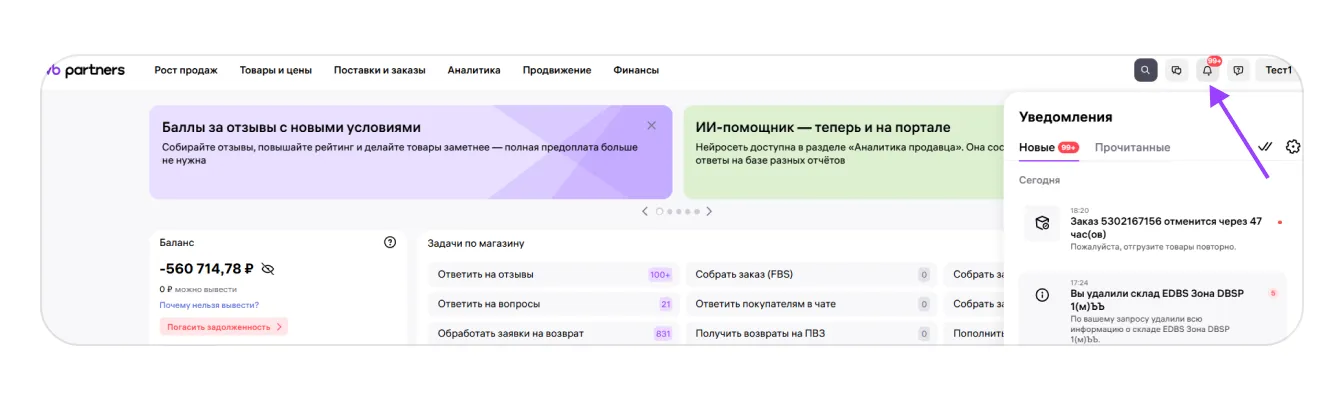Viewport: 1344px width, 400px height.
Task: Go to next banner slide arrow
Action: [x=709, y=211]
